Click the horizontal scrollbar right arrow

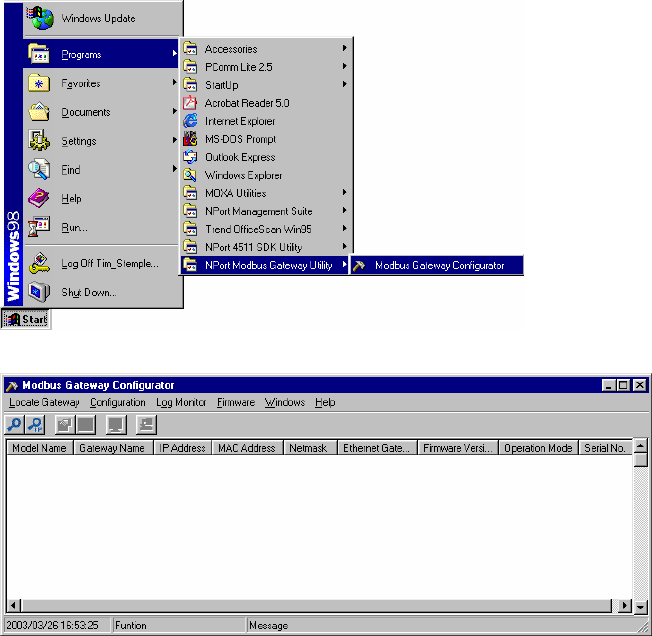tap(624, 605)
